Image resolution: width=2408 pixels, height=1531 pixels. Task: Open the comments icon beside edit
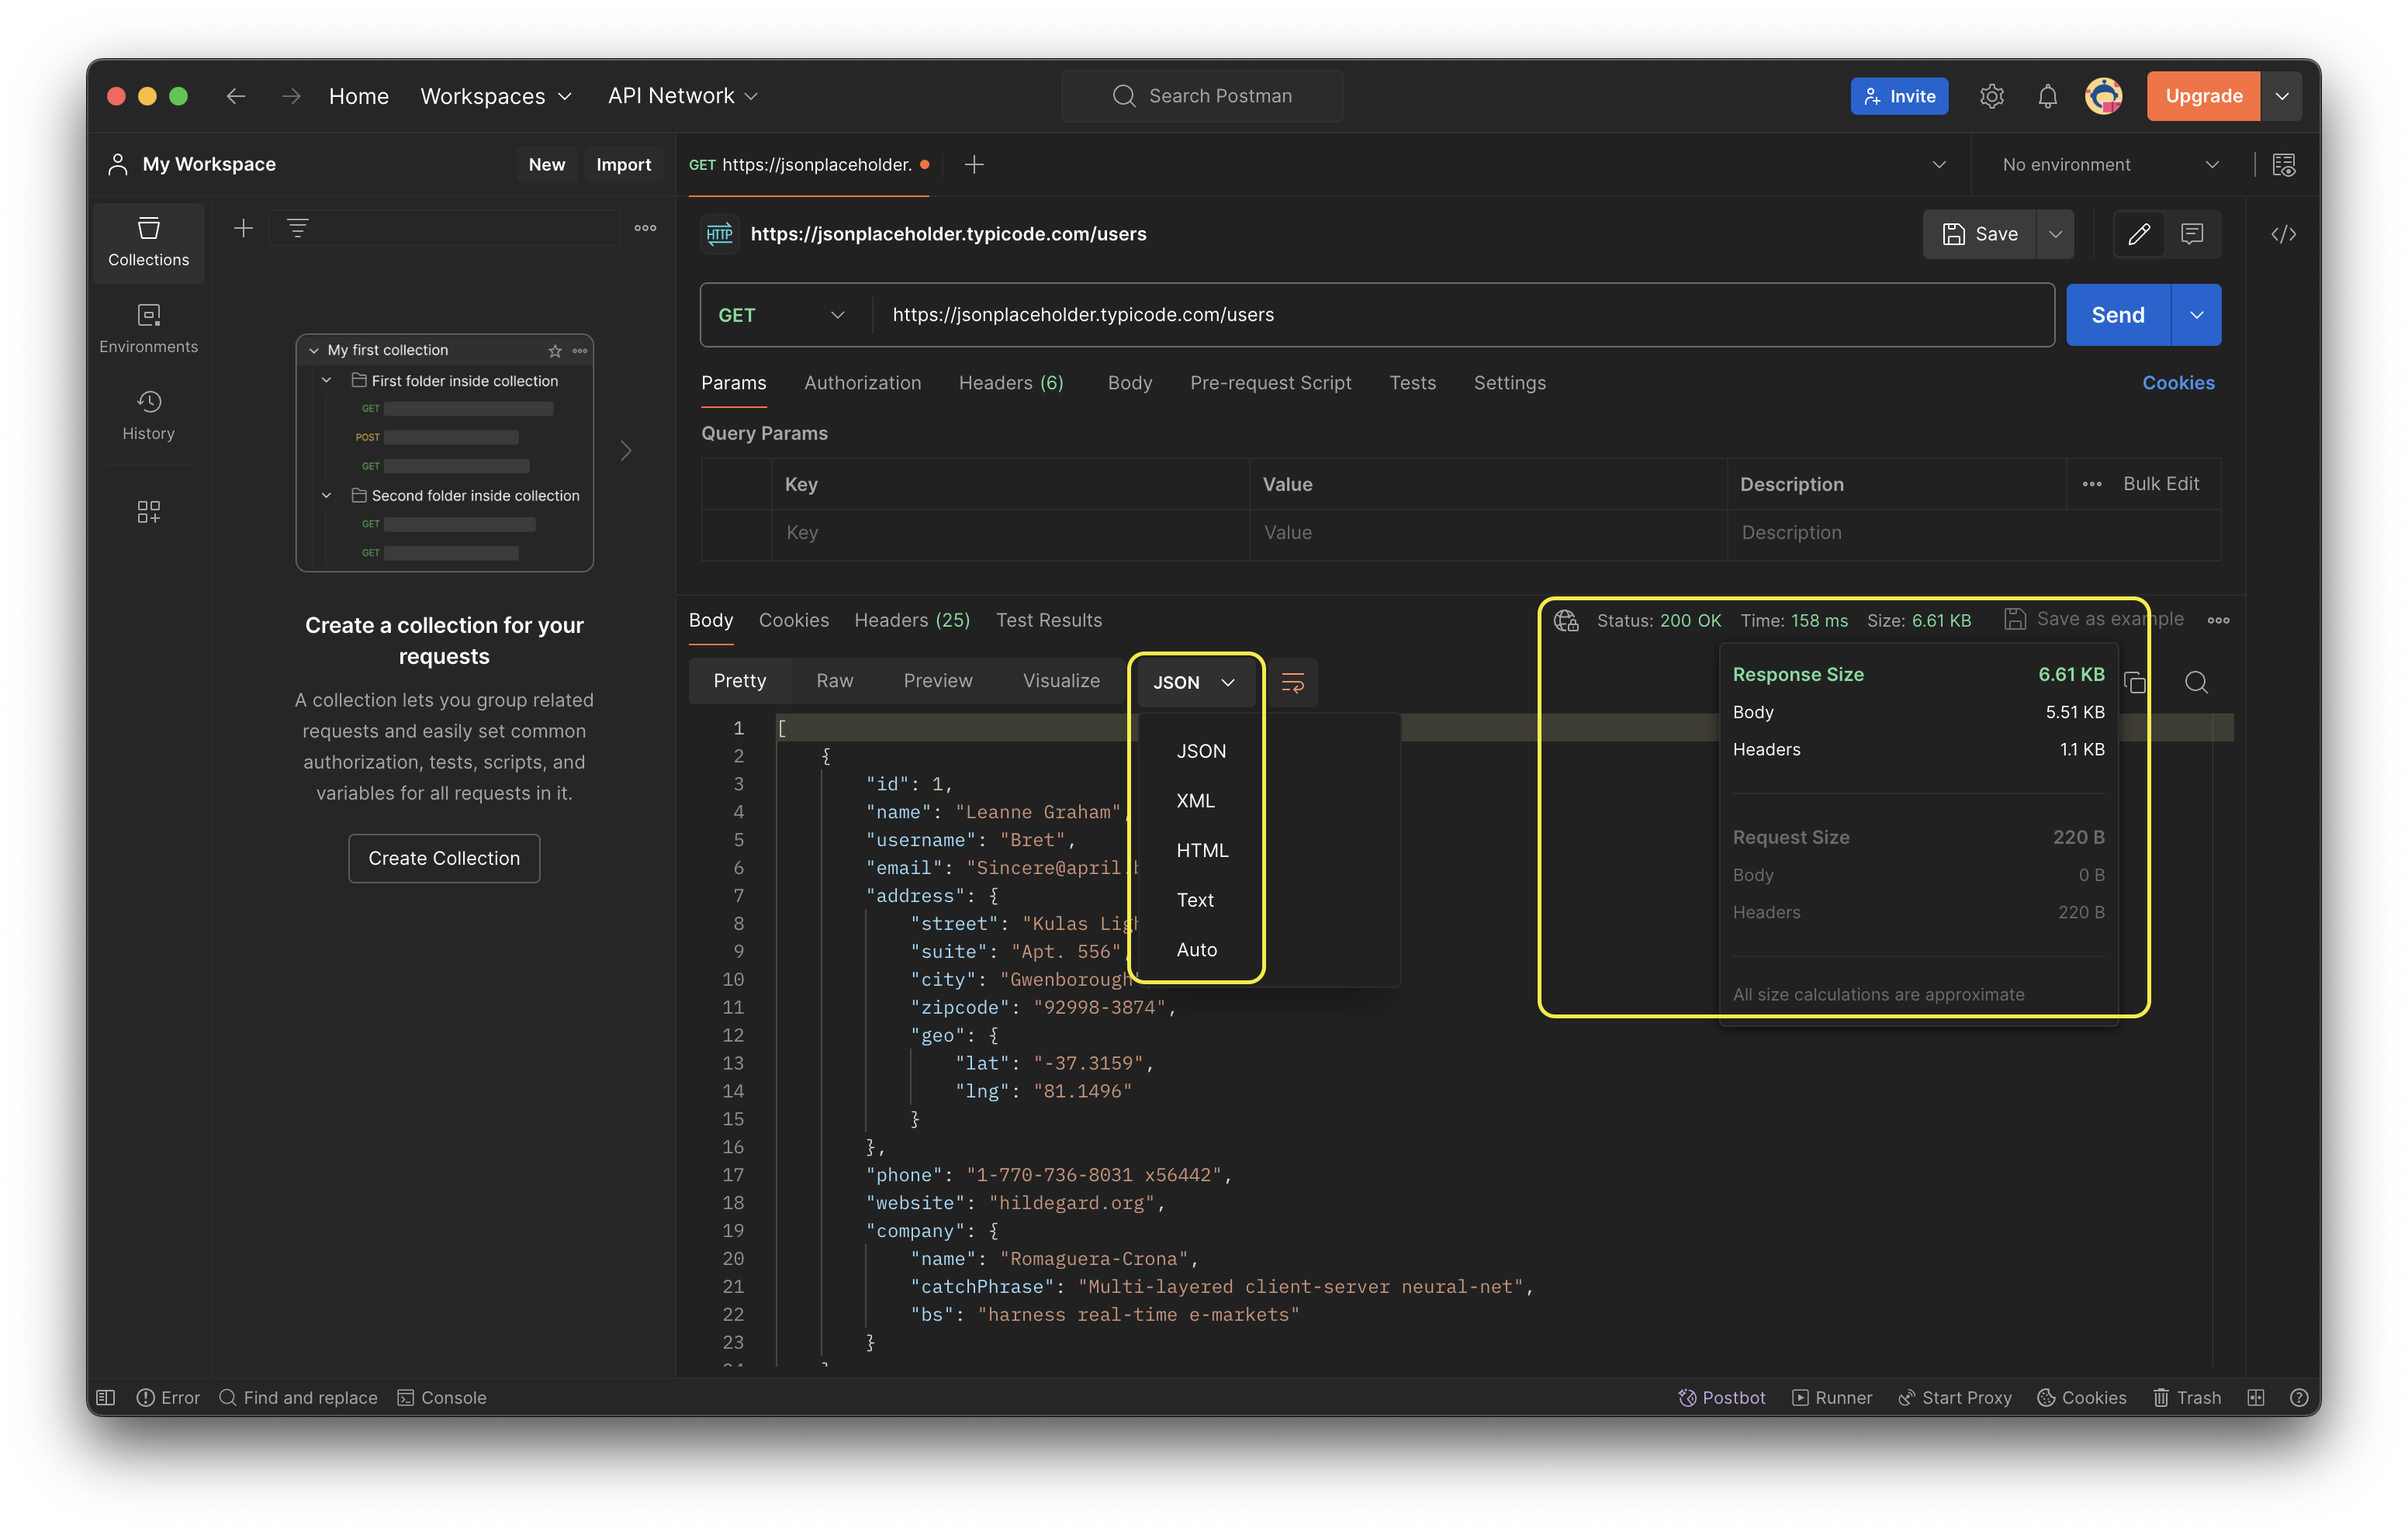2192,234
